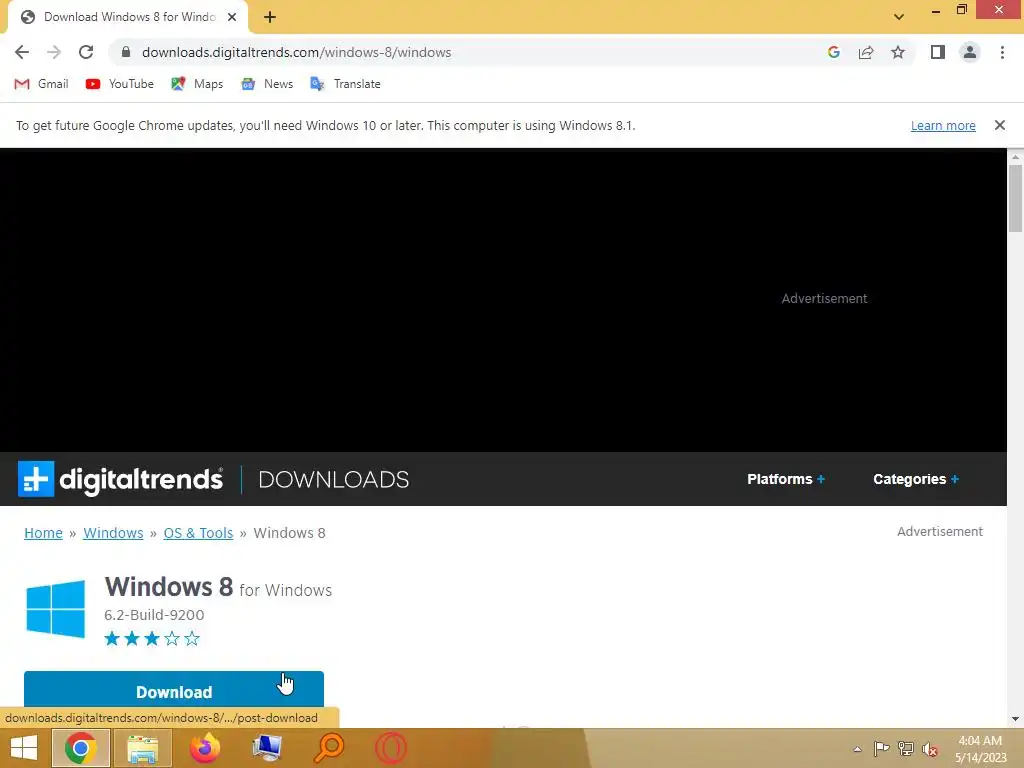Click the forward navigation arrow

(x=54, y=52)
